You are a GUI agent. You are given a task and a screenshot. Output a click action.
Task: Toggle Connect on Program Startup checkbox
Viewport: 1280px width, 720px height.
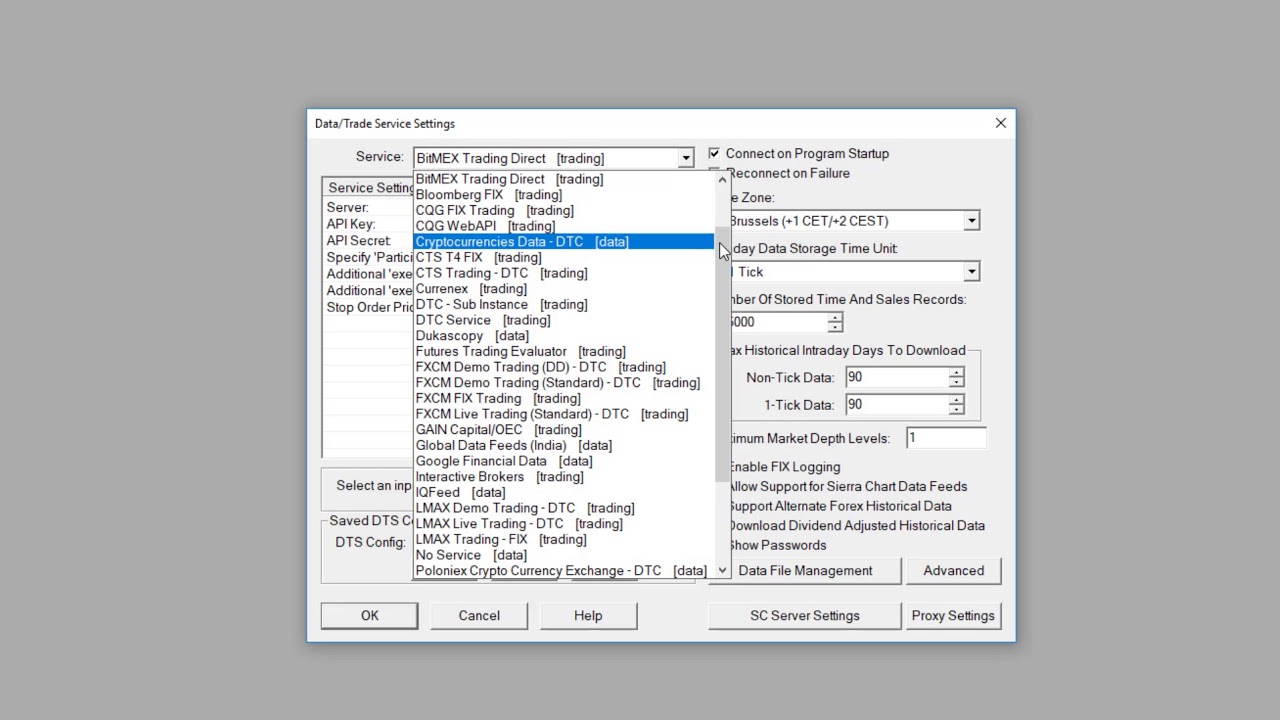coord(714,154)
